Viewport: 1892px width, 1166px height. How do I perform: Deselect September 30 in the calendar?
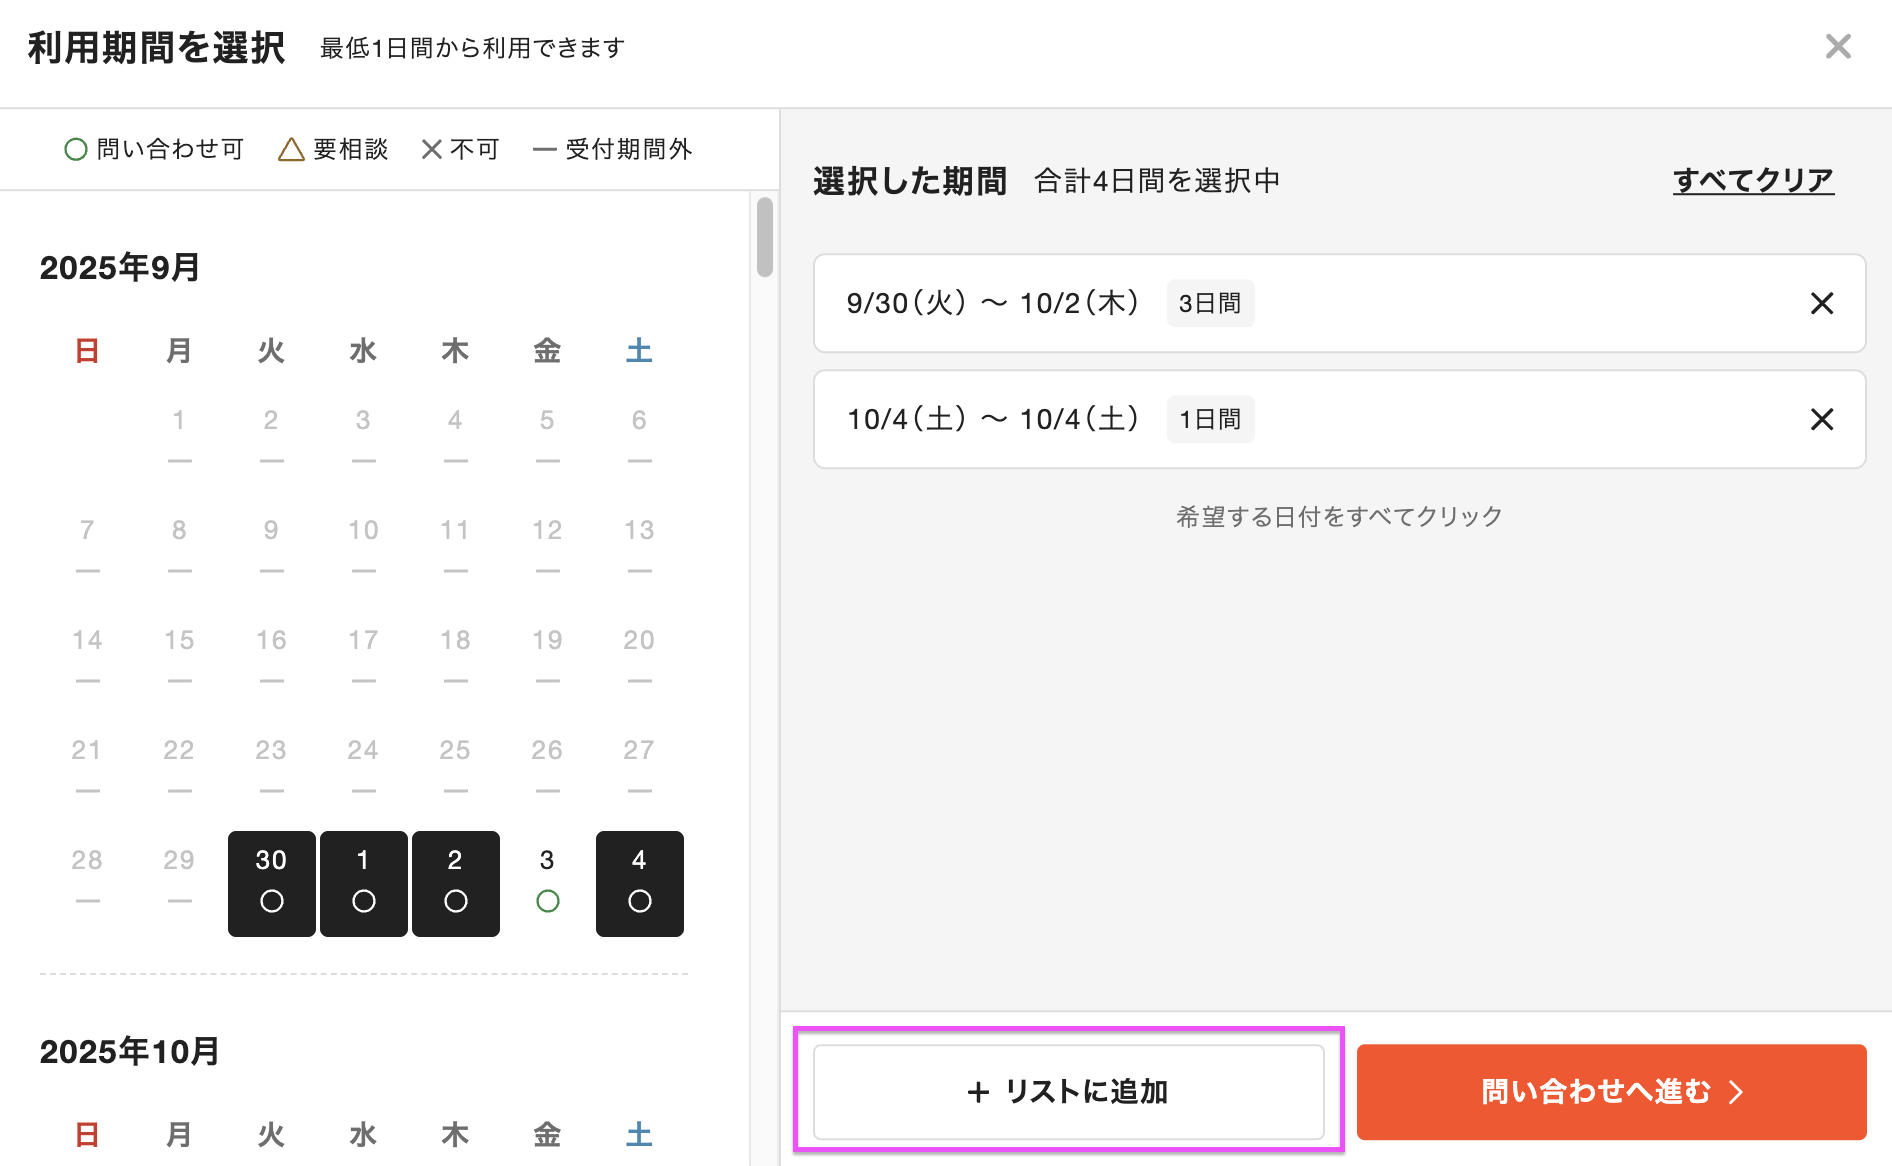pos(271,883)
